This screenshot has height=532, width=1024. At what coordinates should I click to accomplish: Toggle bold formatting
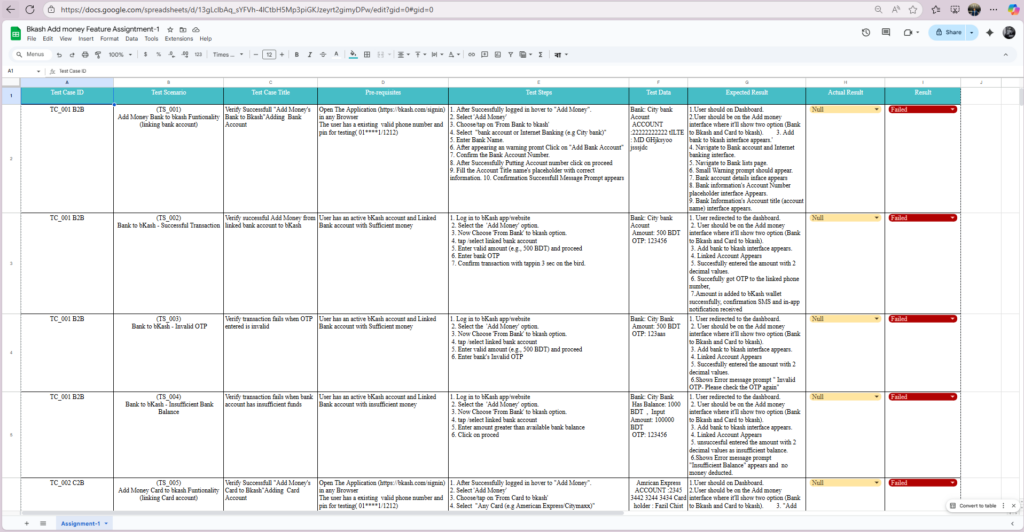(x=296, y=55)
